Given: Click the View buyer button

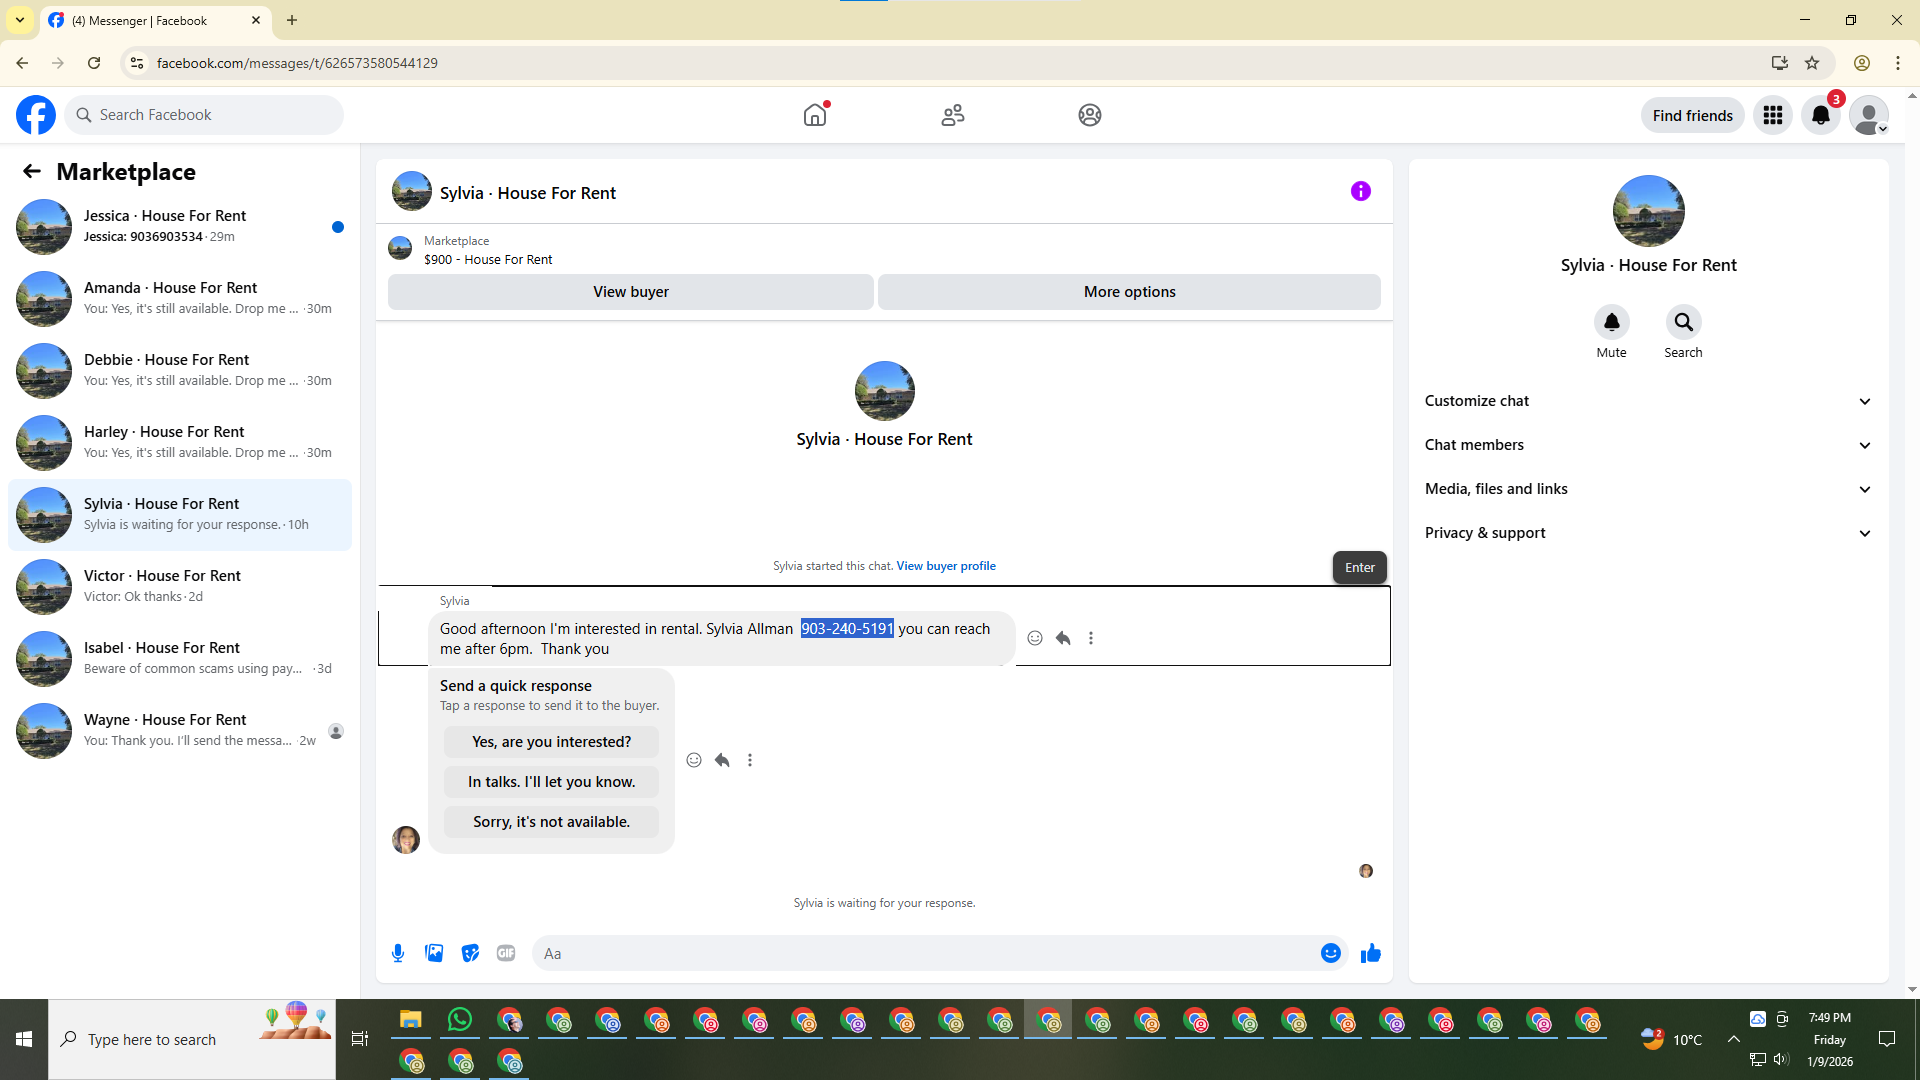Looking at the screenshot, I should 630,292.
